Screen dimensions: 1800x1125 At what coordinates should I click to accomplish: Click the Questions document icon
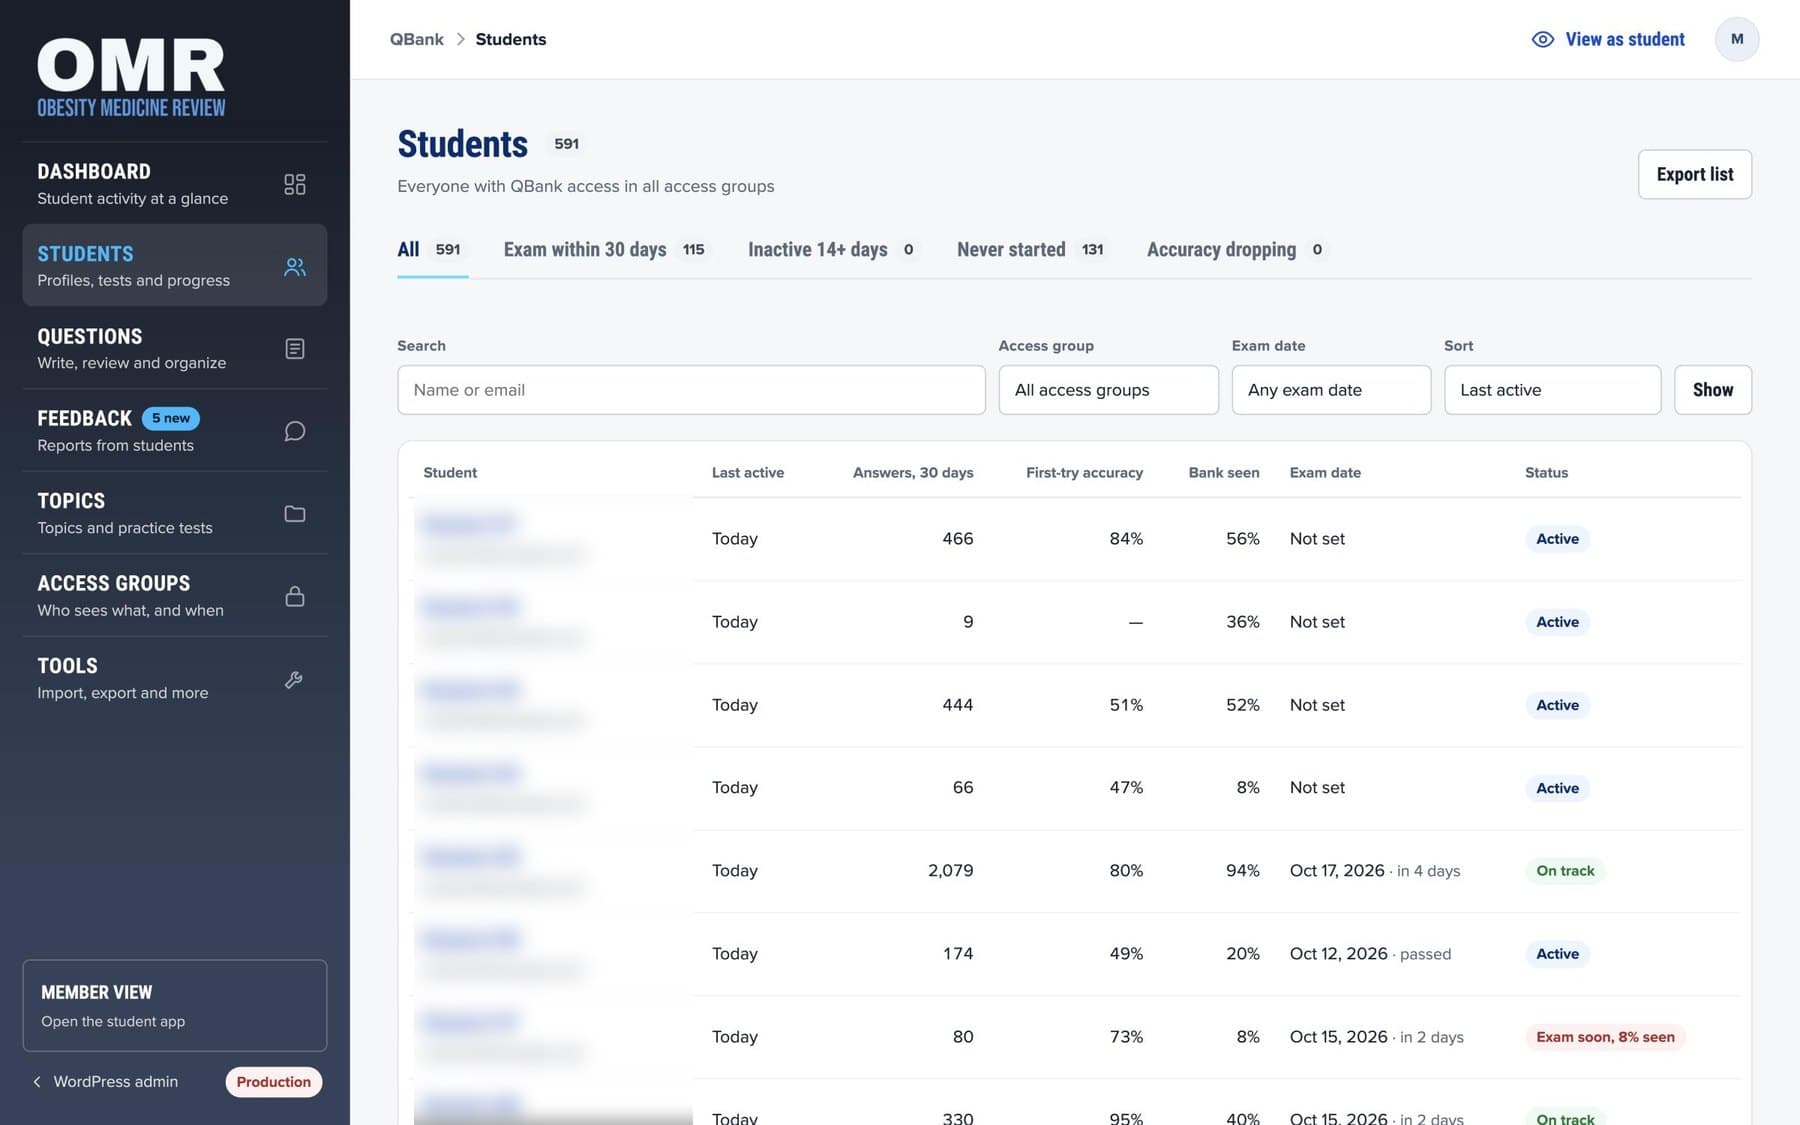pos(294,349)
